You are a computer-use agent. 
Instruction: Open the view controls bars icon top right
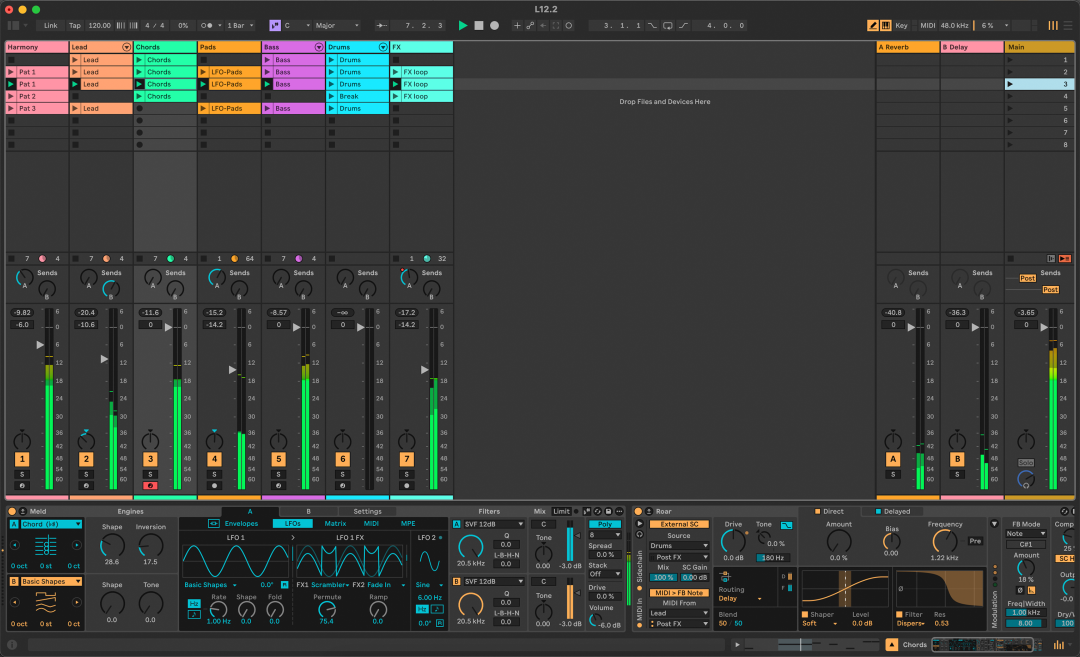pyautogui.click(x=1053, y=25)
